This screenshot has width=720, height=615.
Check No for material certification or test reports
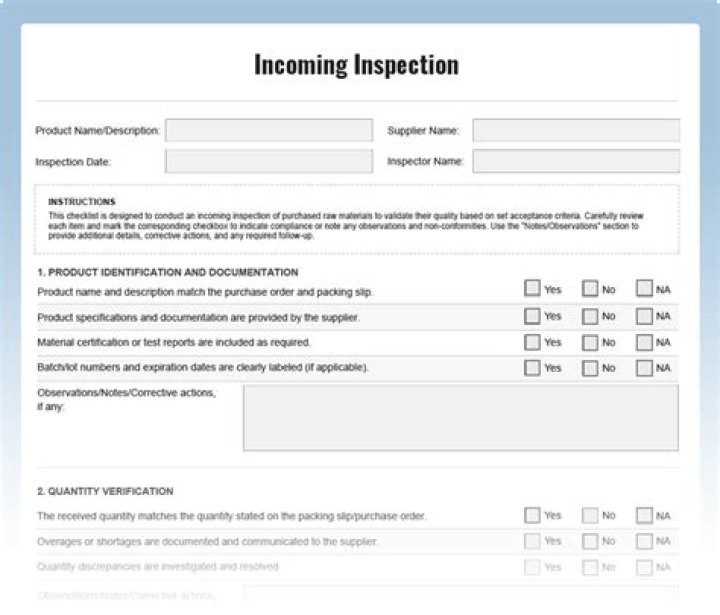pos(590,342)
